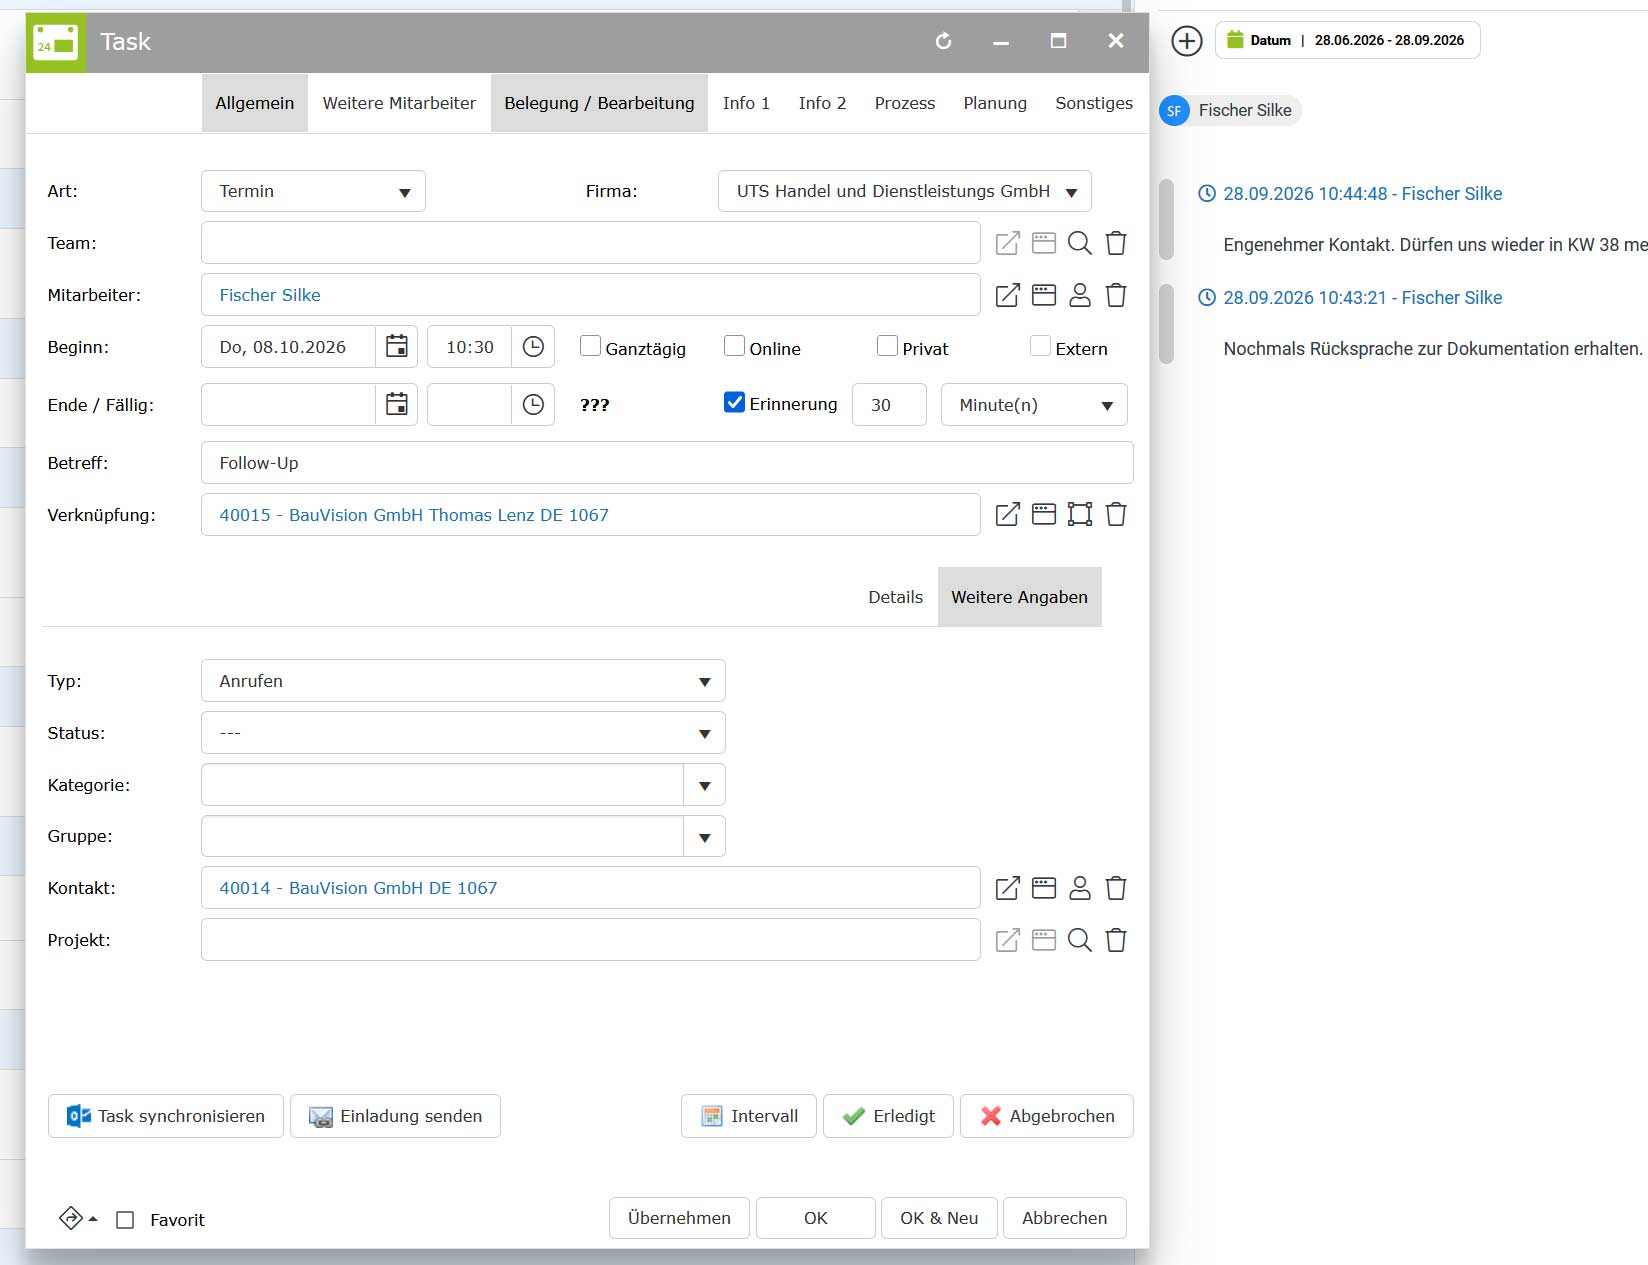Viewport: 1648px width, 1265px height.
Task: Click person icon in Kontakt row
Action: pyautogui.click(x=1080, y=888)
